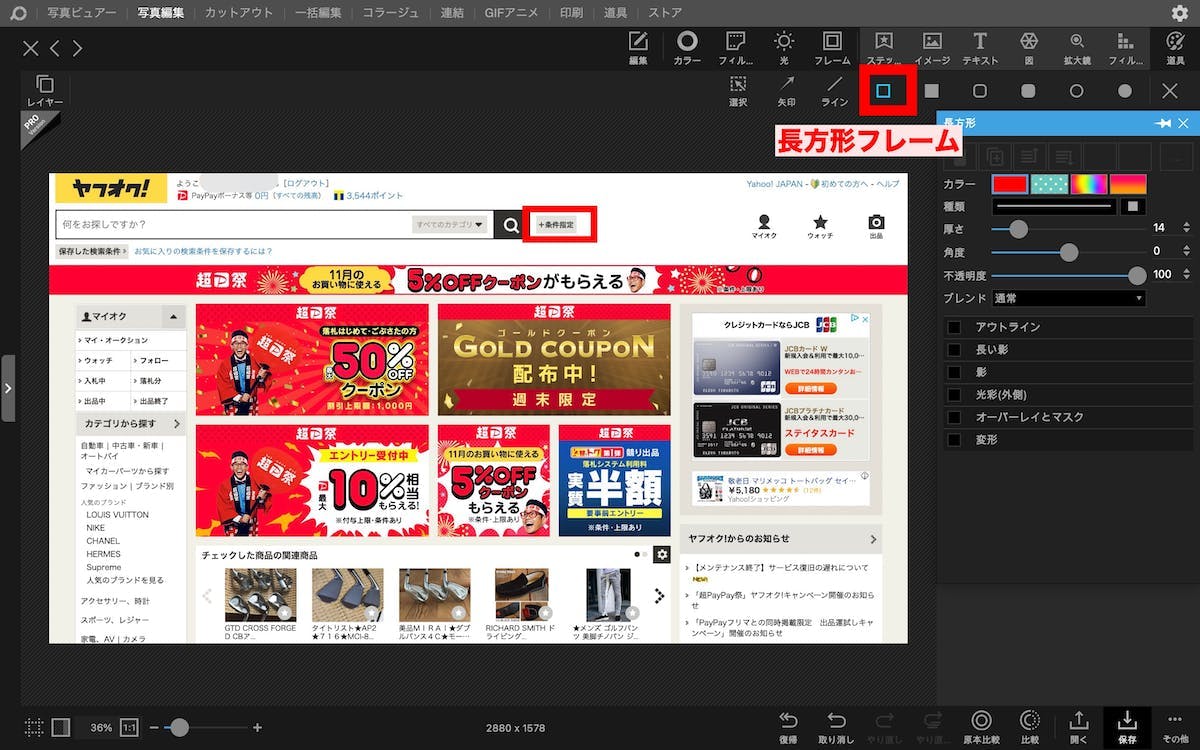Switch to 一括編集 tab
The image size is (1200, 750).
pos(318,13)
